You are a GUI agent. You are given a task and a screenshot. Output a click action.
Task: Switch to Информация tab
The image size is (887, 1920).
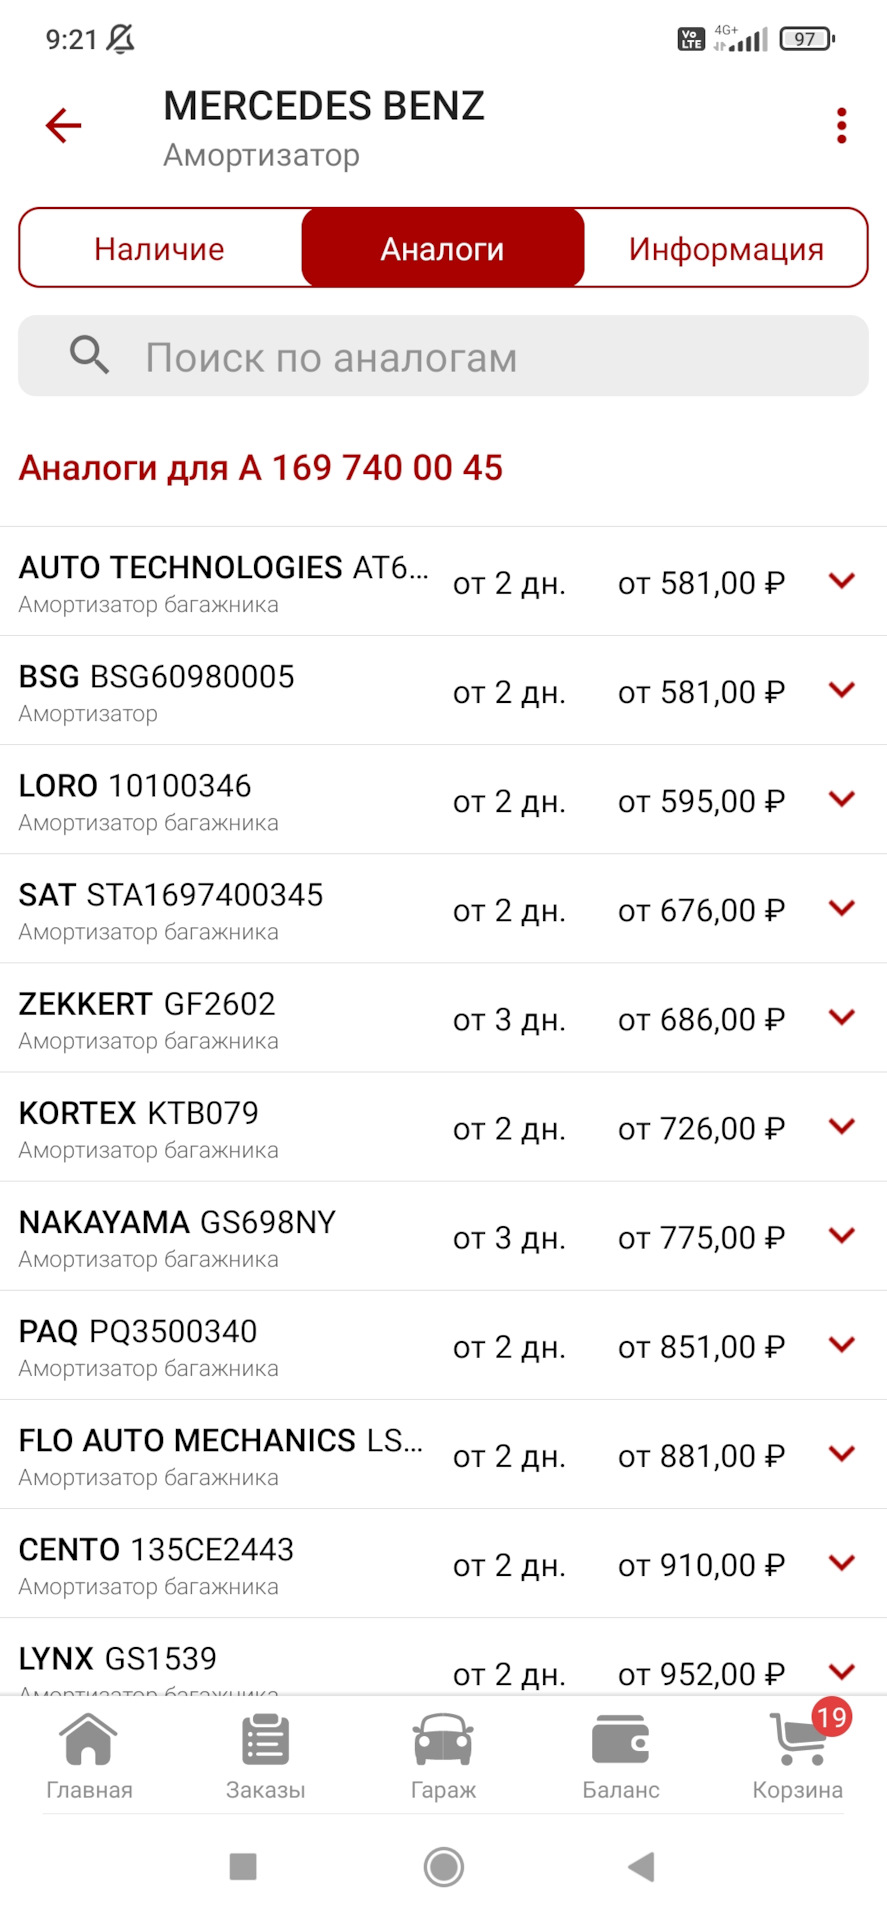tap(726, 248)
